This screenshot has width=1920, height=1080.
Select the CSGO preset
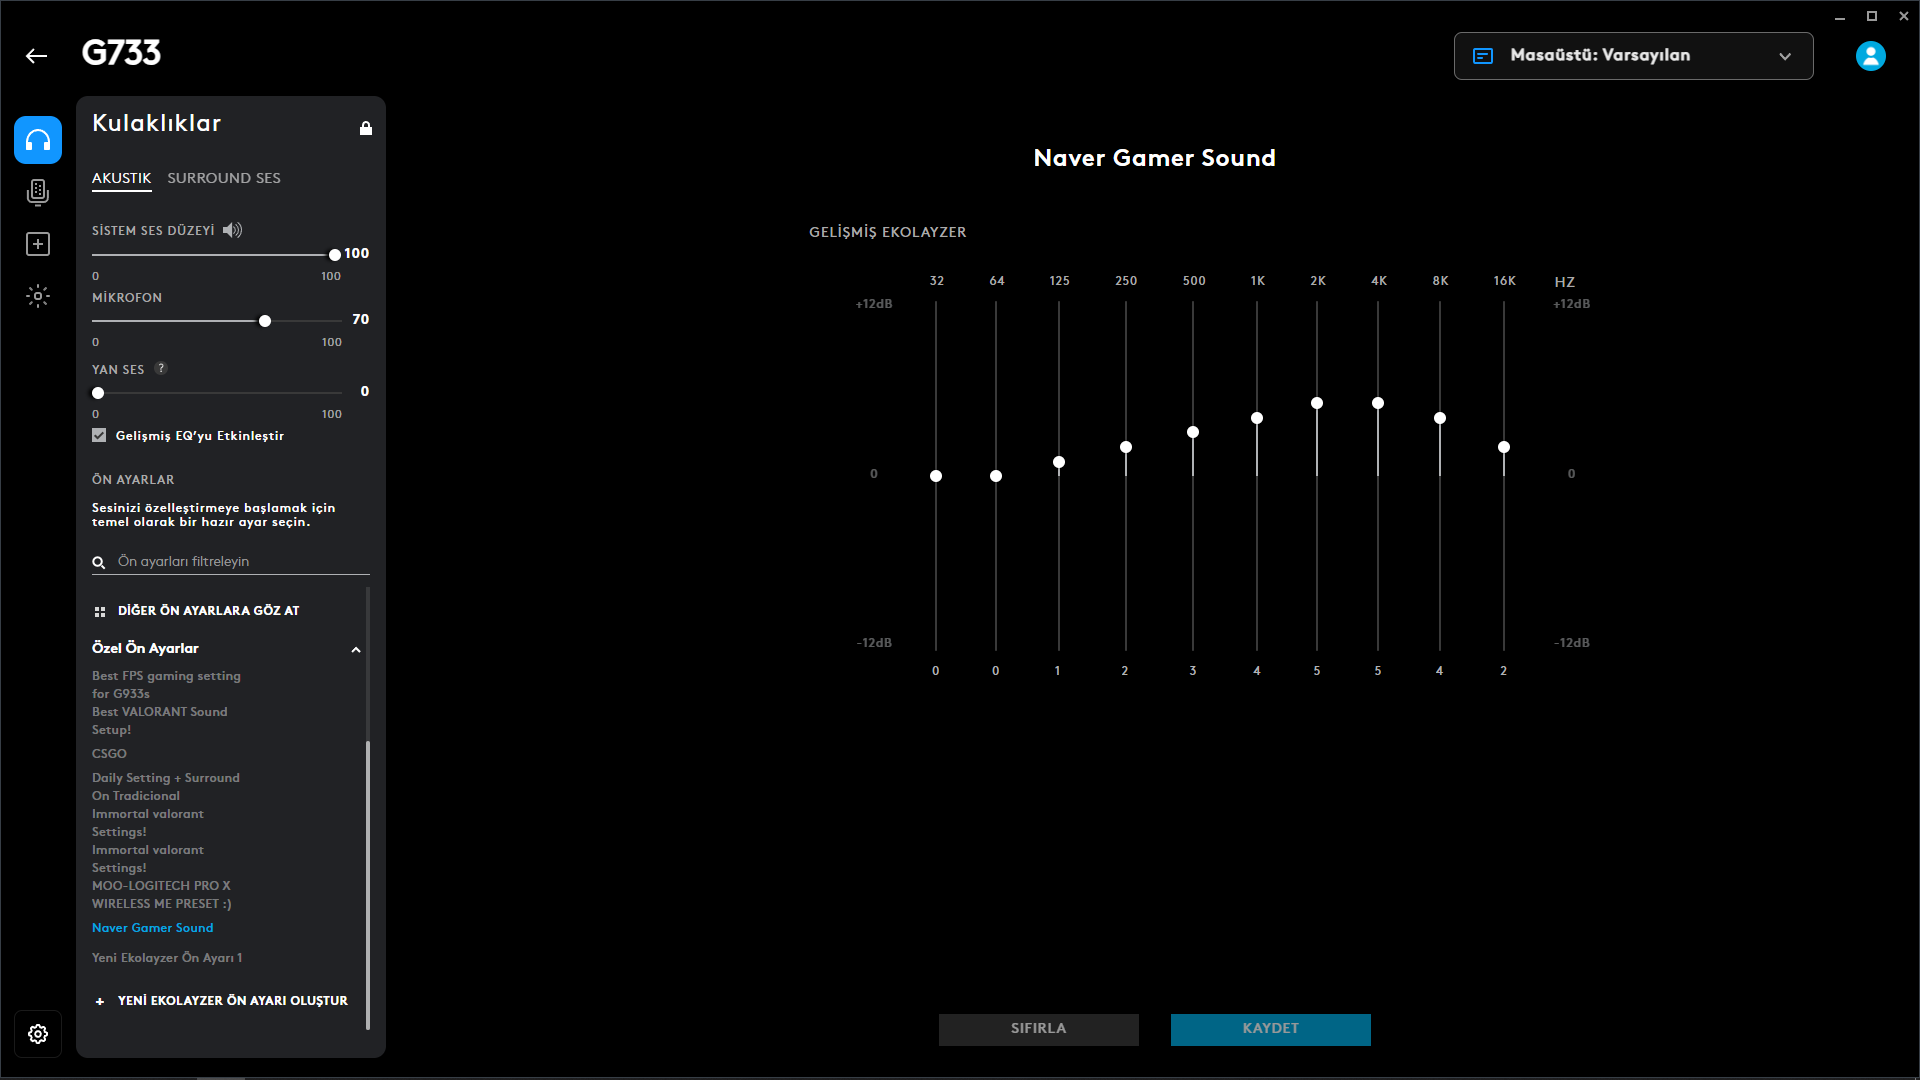109,754
